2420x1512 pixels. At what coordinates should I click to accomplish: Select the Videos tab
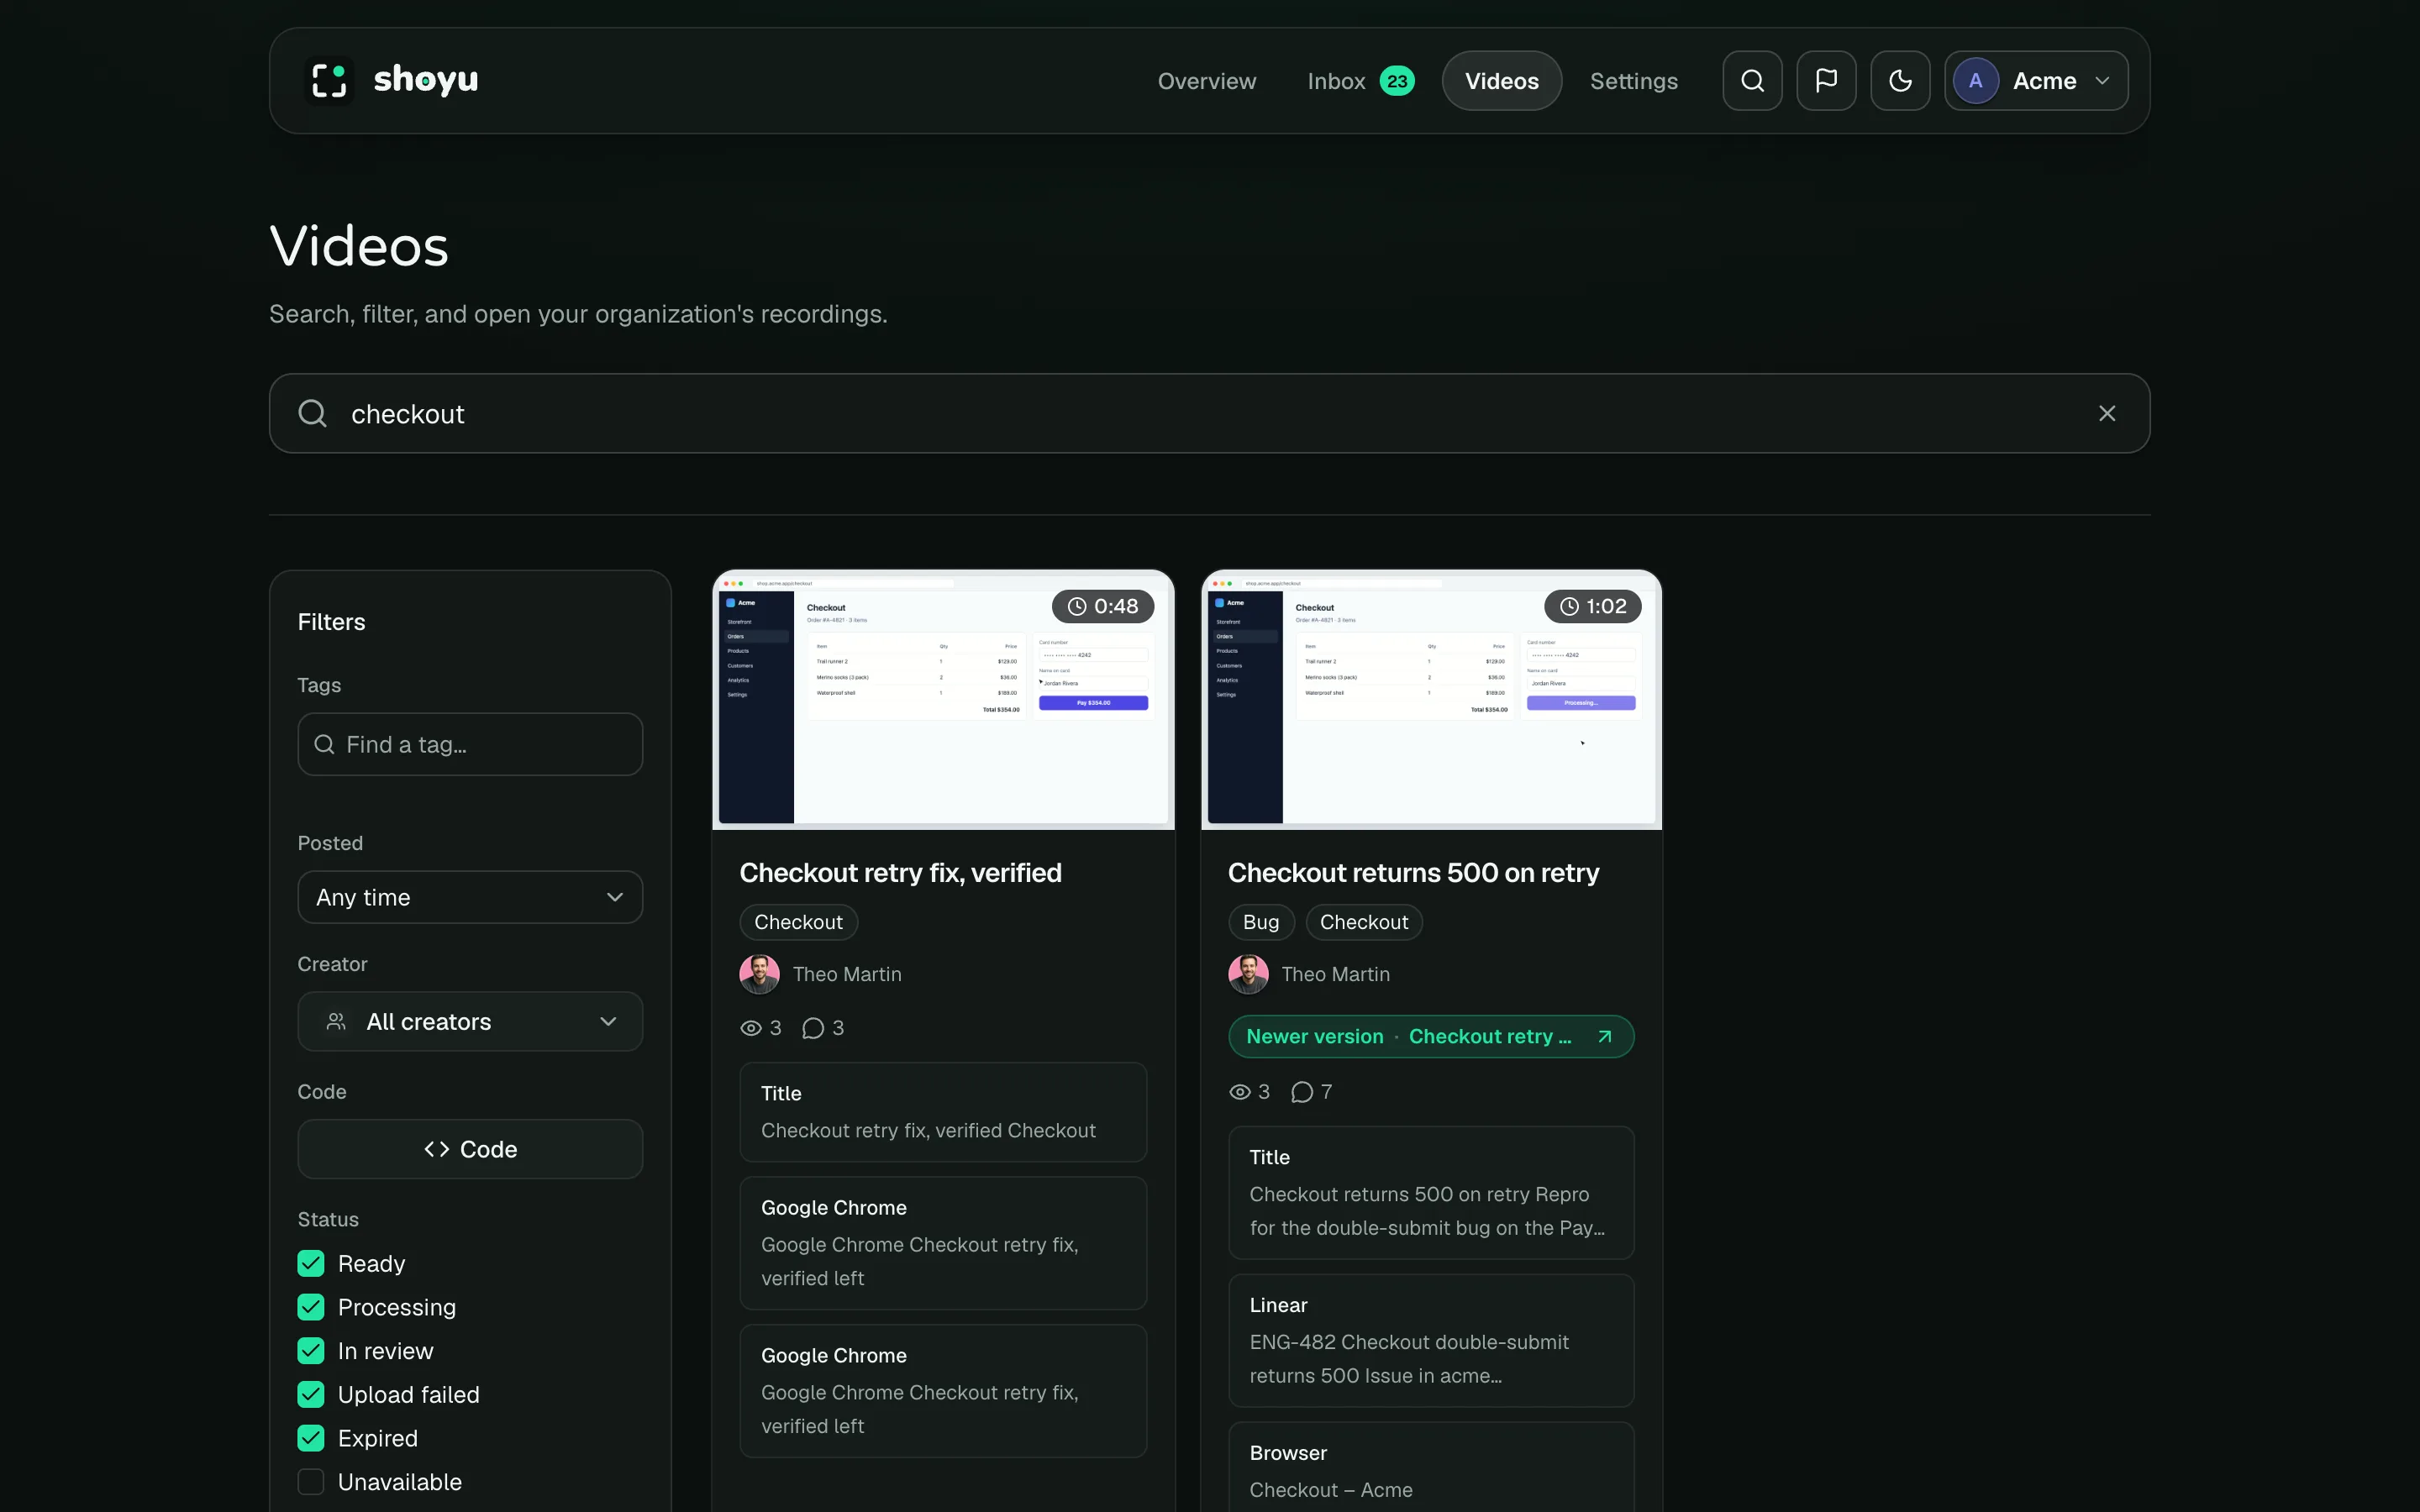pyautogui.click(x=1502, y=81)
